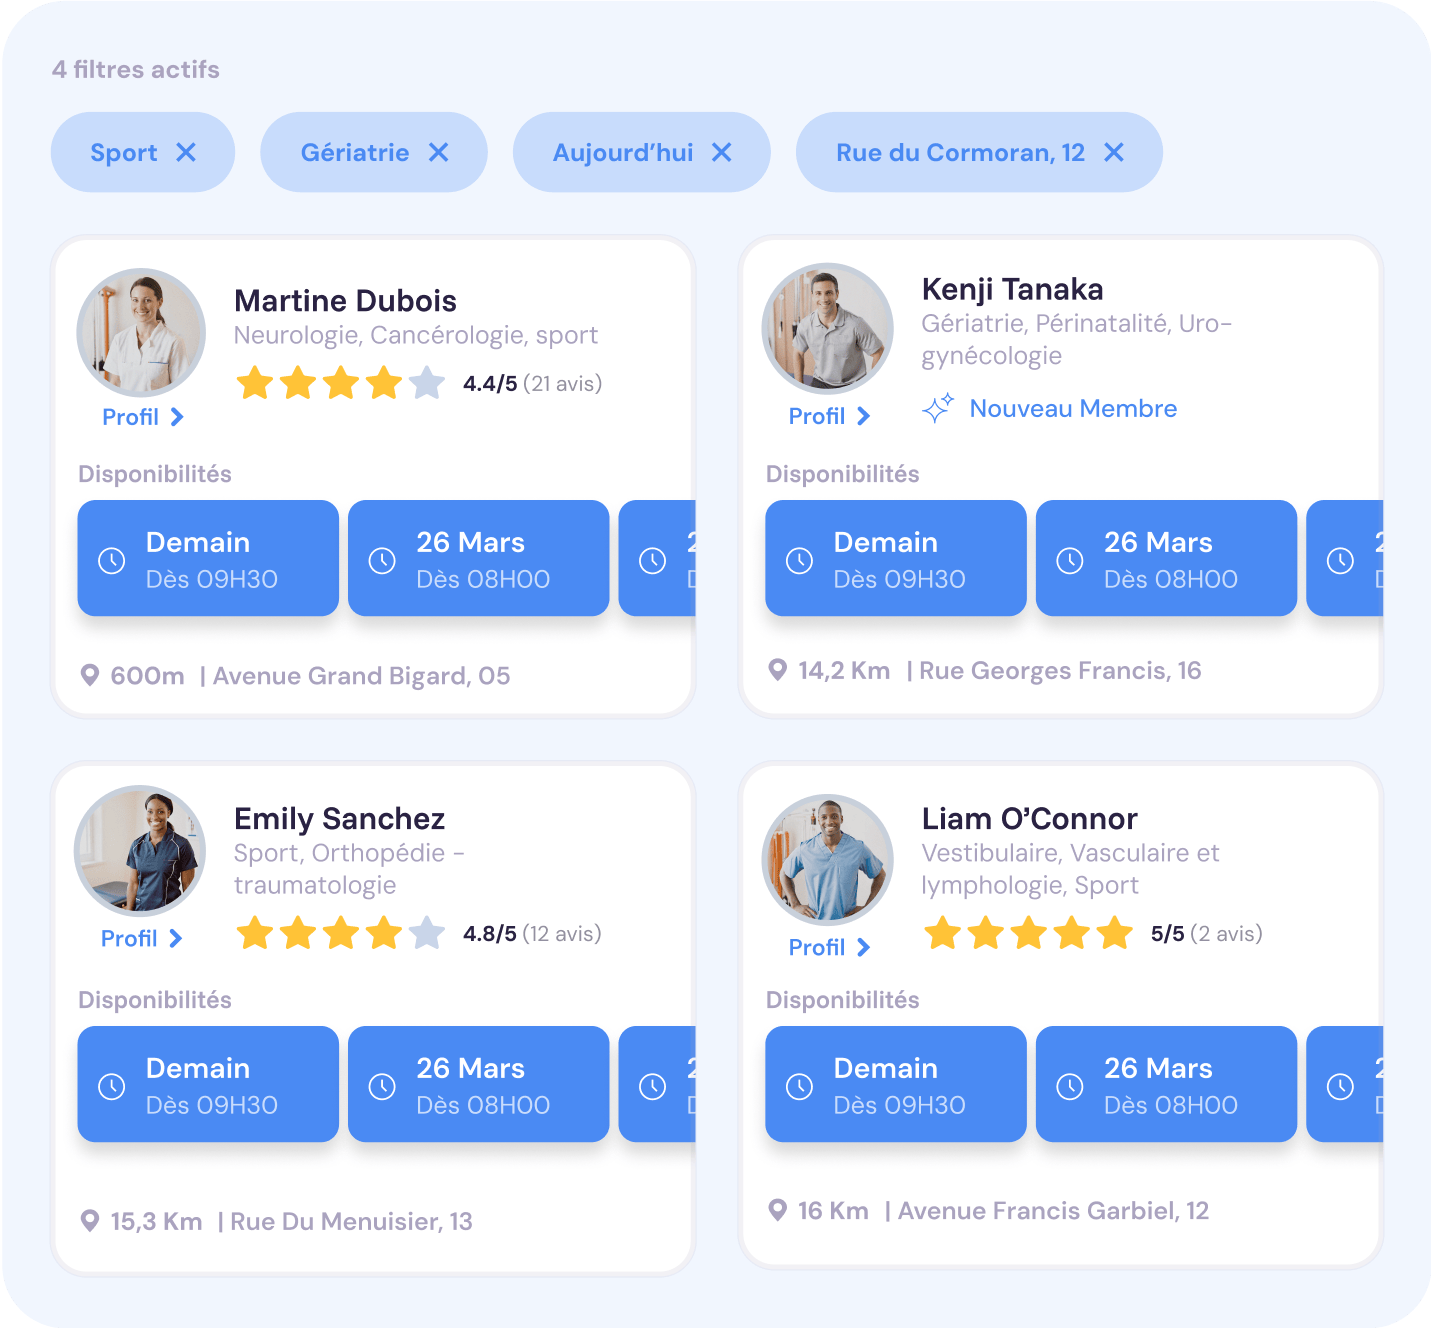Select Kenji Tanaka's 26 Mars Dès 08H00 slot
Image resolution: width=1431 pixels, height=1328 pixels.
coord(1166,558)
